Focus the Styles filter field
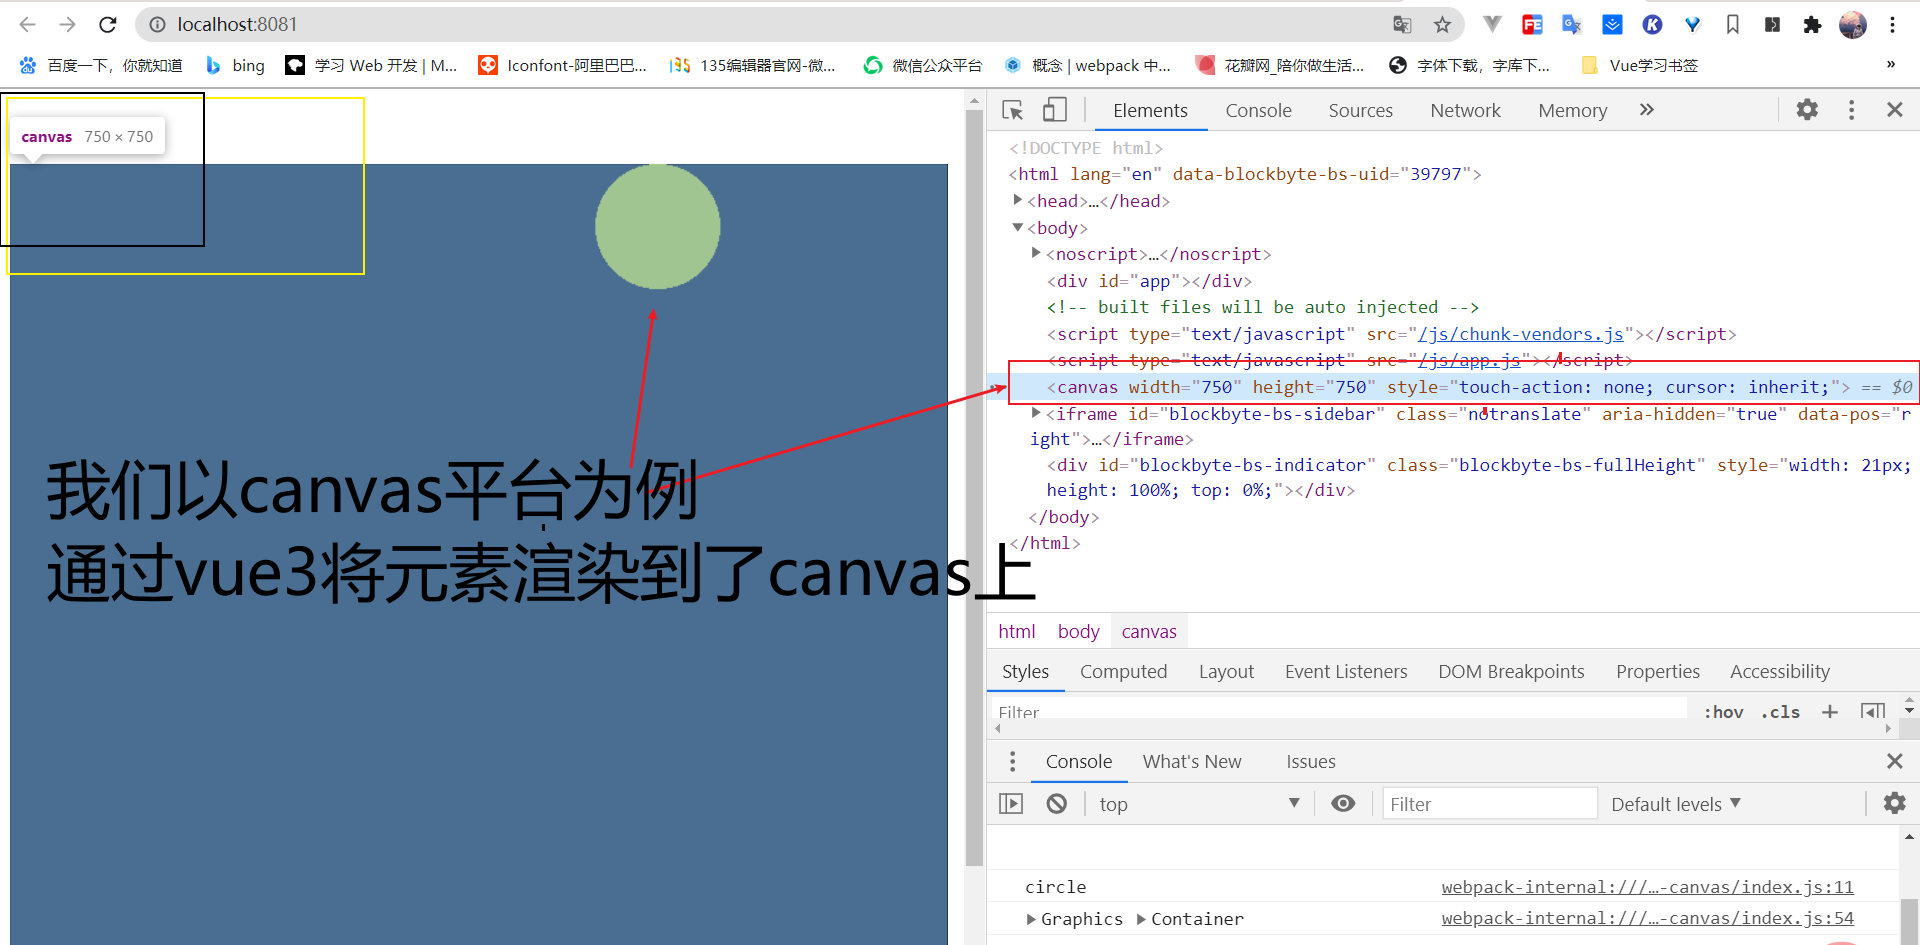This screenshot has width=1920, height=945. 1340,710
